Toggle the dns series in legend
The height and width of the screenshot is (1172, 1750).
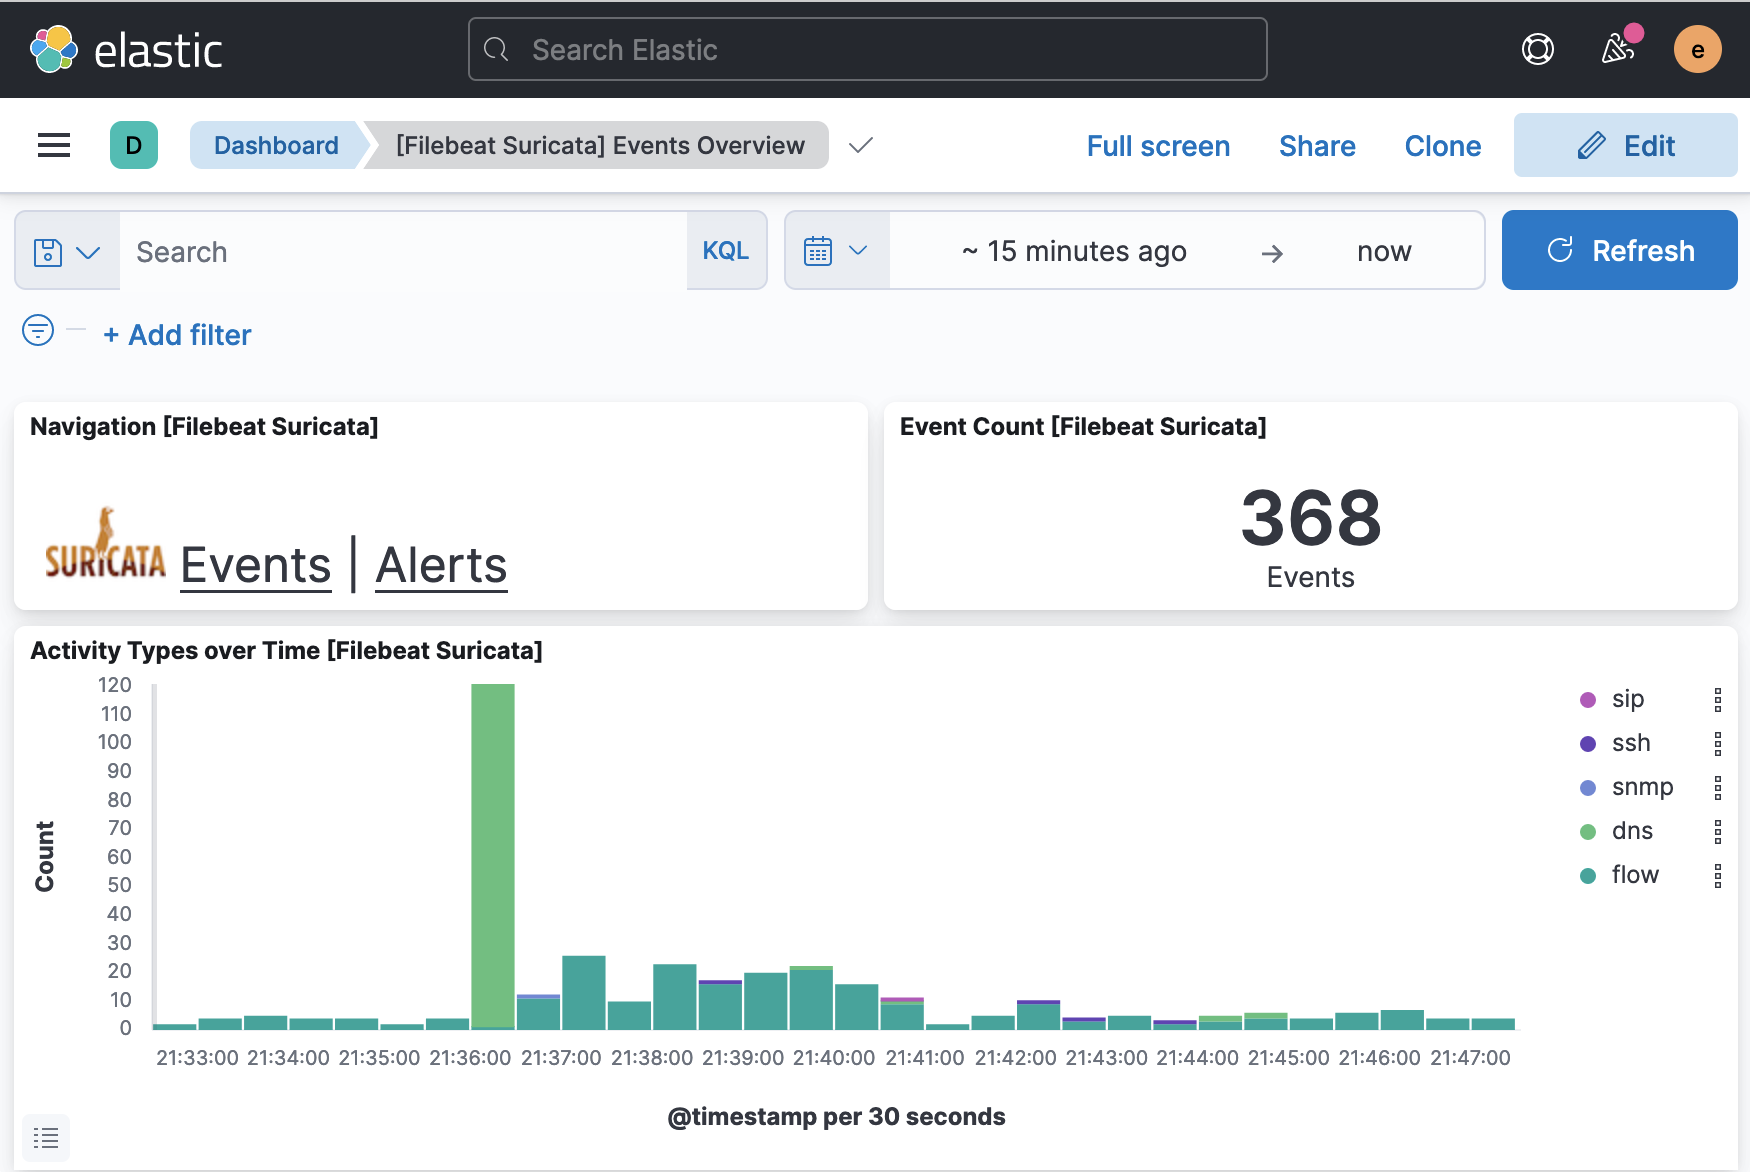tap(1632, 831)
